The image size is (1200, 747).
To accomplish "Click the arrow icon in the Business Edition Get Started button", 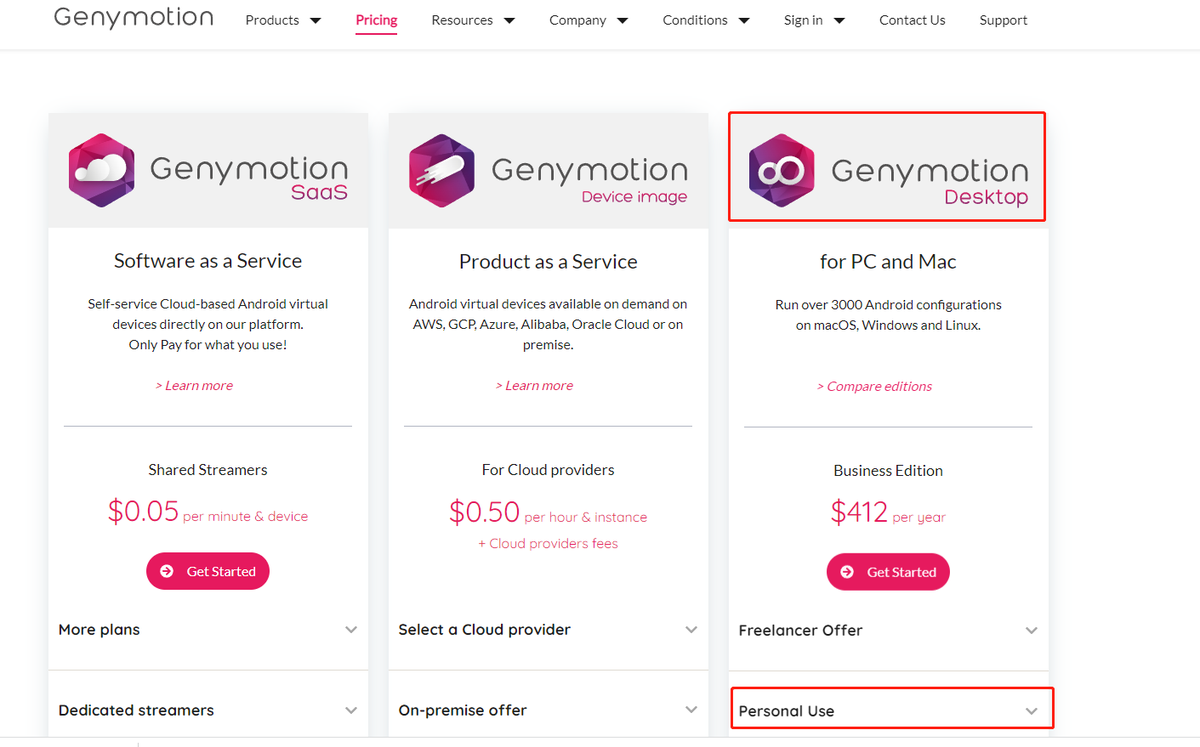I will click(x=846, y=572).
